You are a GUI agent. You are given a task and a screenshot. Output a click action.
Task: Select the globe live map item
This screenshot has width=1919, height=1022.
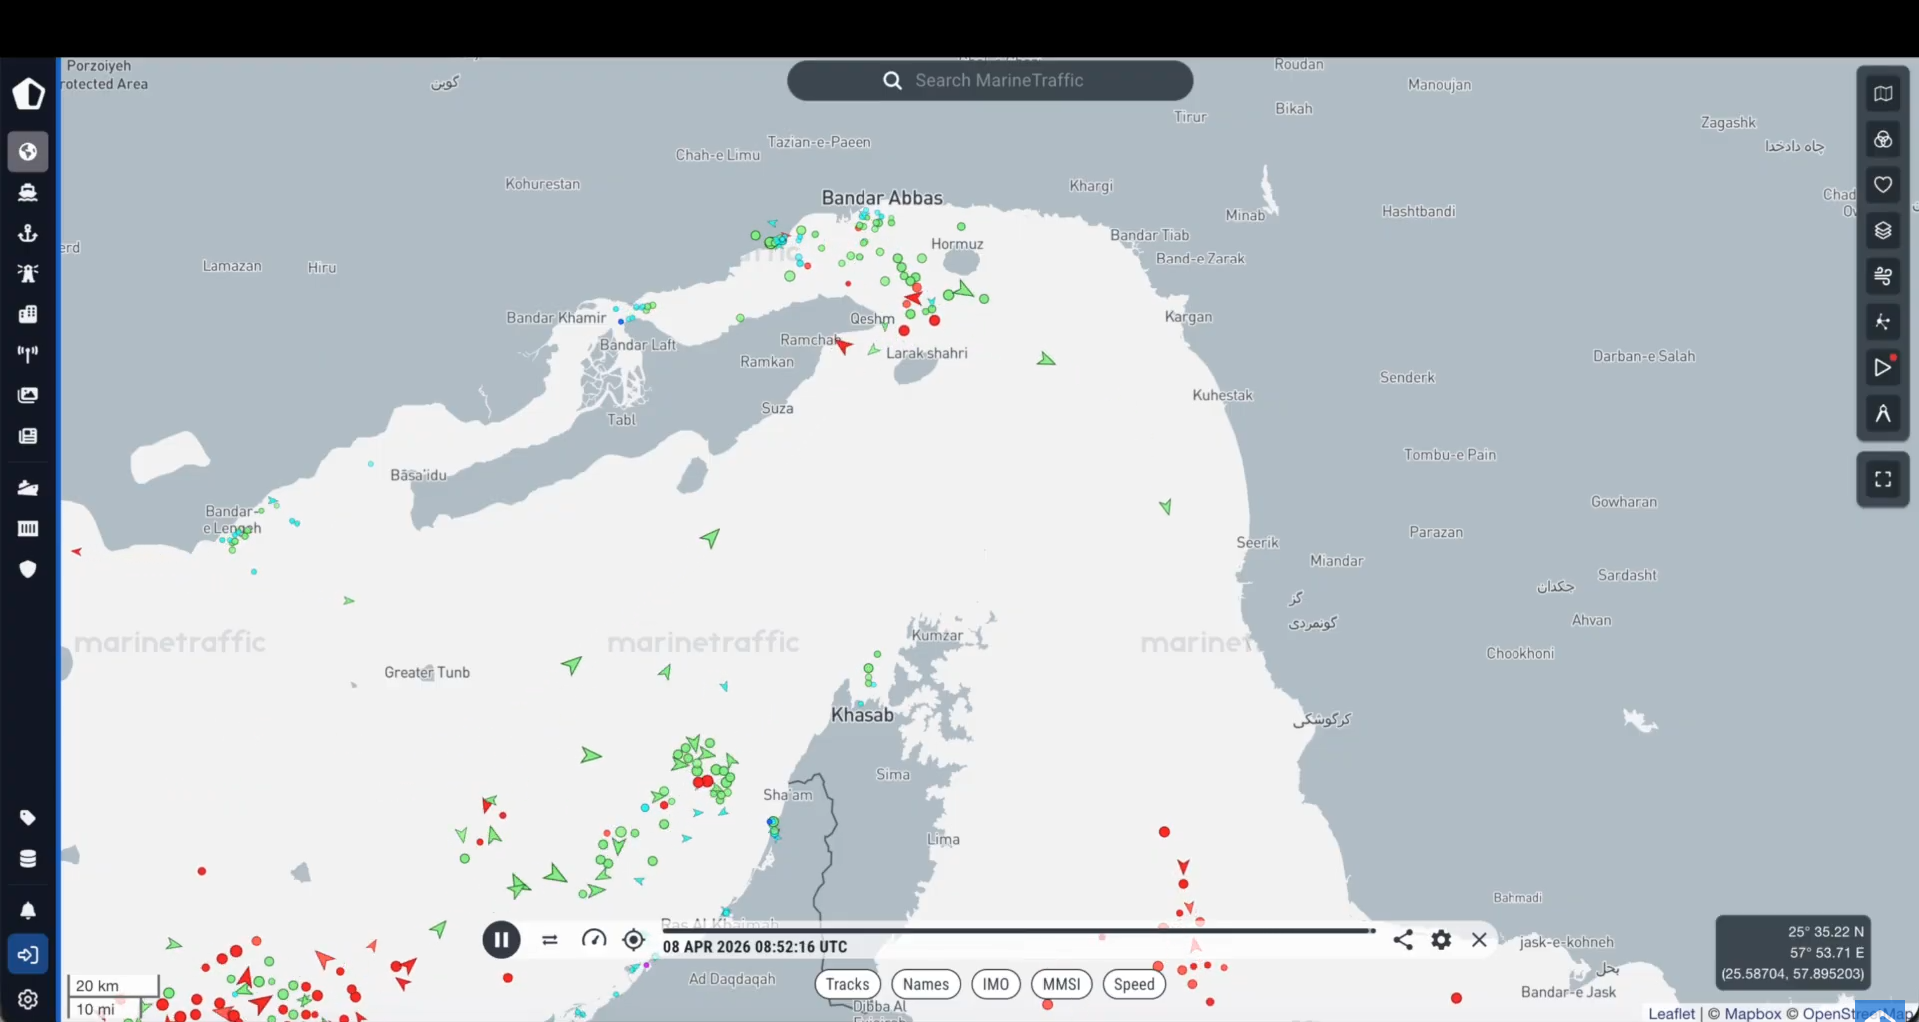(x=28, y=152)
